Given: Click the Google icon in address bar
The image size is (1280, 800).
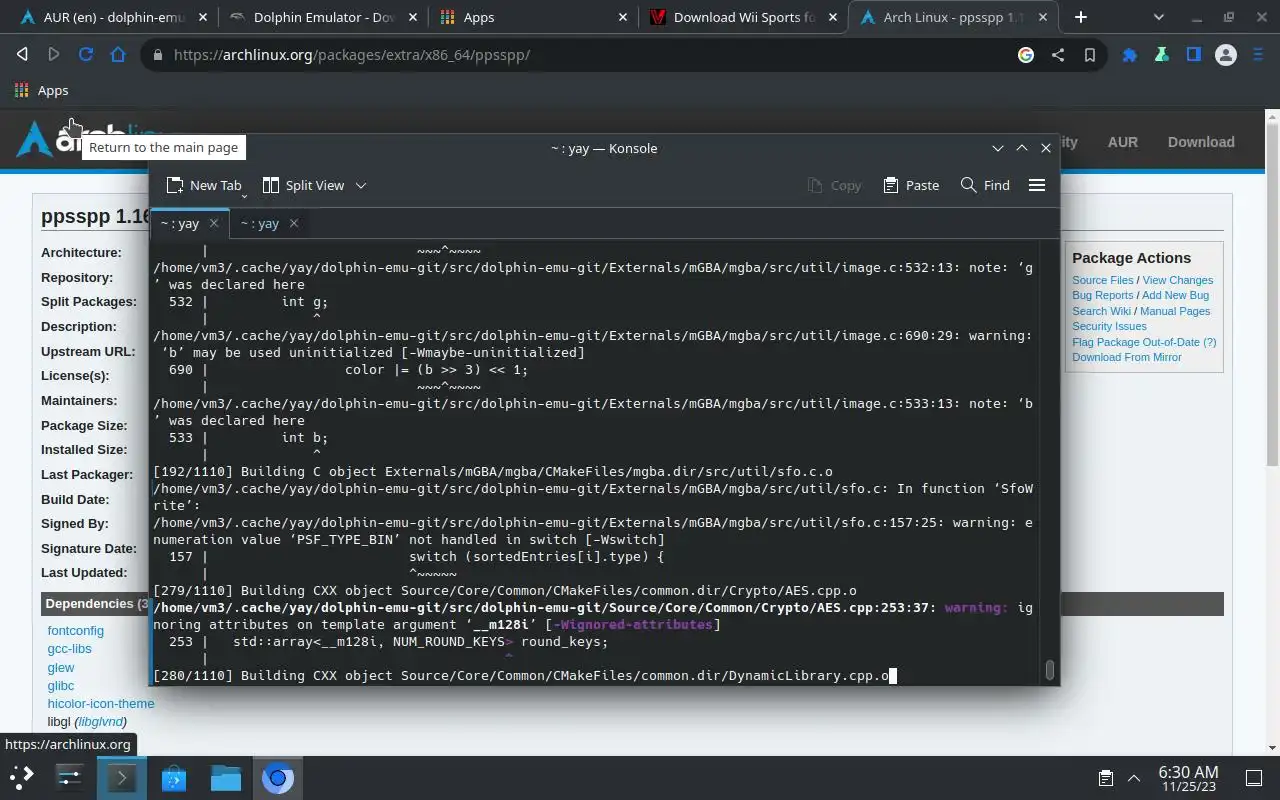Looking at the screenshot, I should tap(1026, 55).
